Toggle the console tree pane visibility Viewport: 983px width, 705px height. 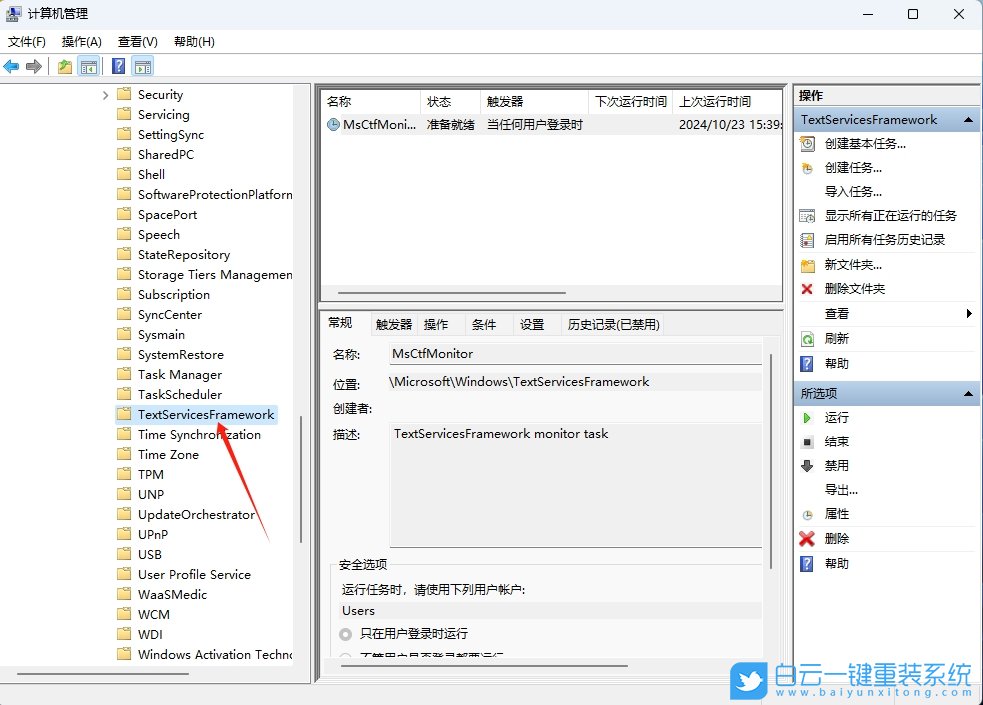[x=89, y=66]
